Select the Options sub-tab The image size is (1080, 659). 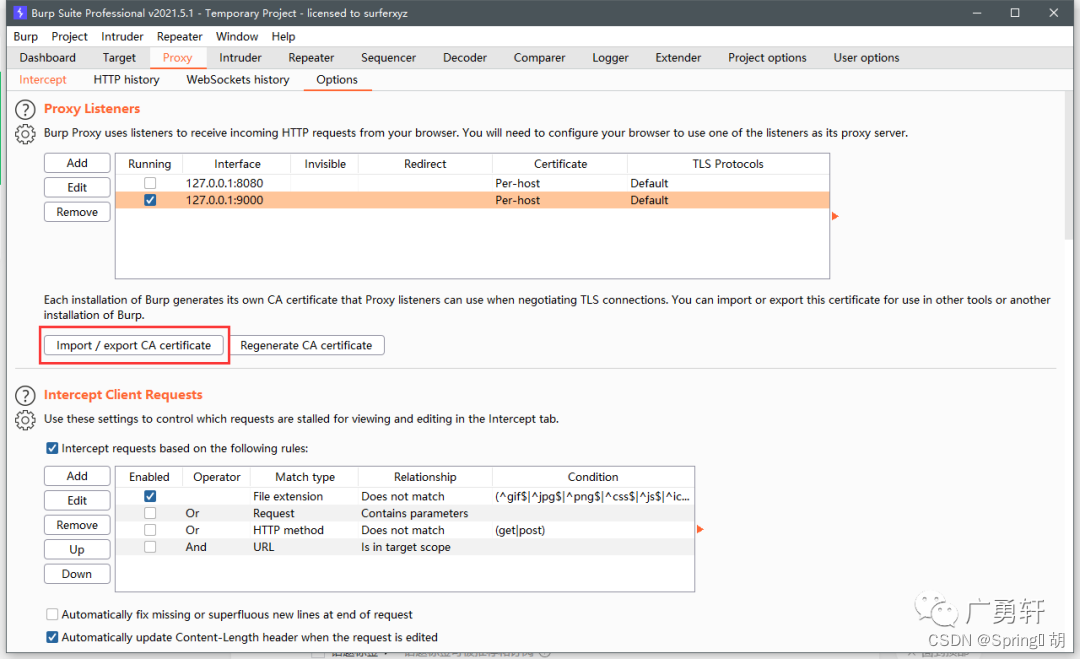coord(337,80)
